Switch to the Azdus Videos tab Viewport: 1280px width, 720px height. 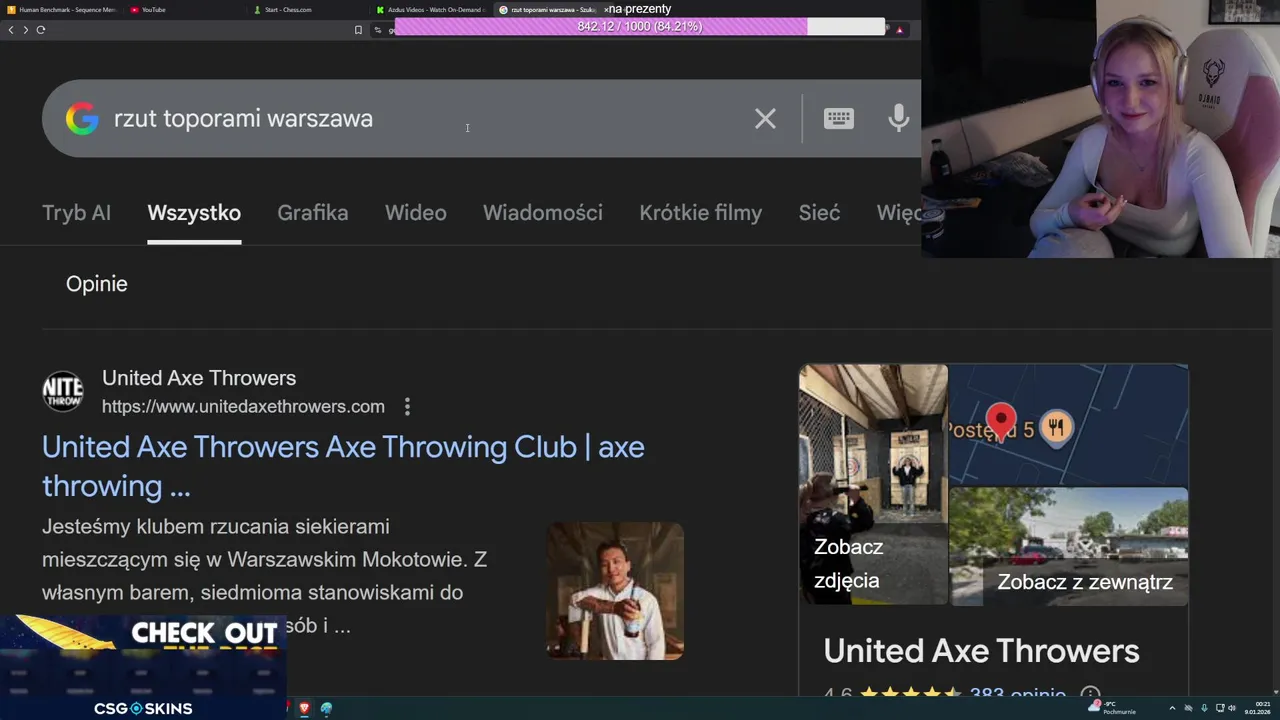pyautogui.click(x=430, y=10)
